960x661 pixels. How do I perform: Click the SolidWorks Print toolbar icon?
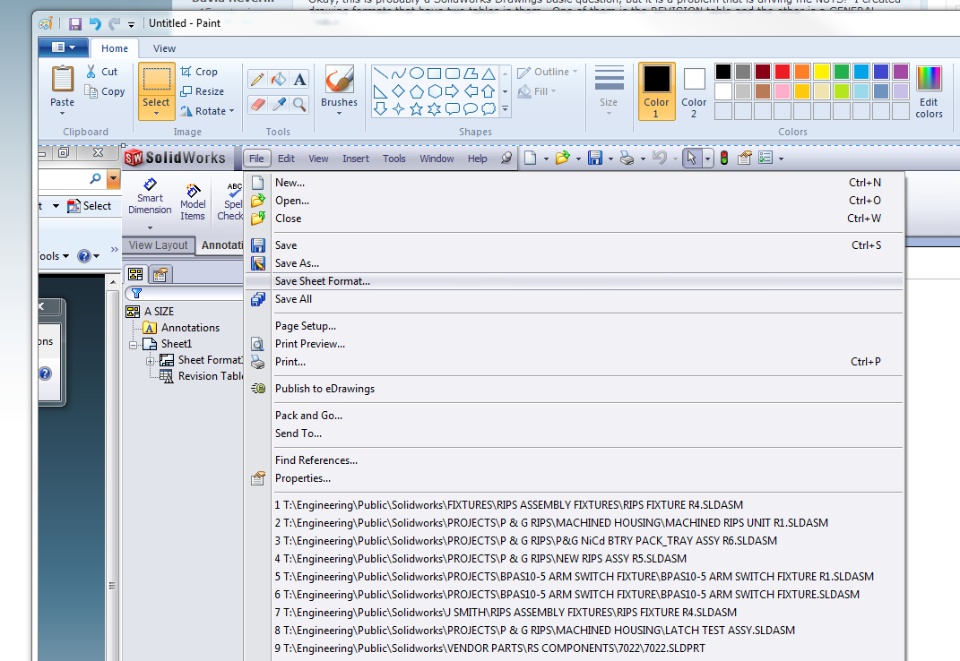[626, 159]
